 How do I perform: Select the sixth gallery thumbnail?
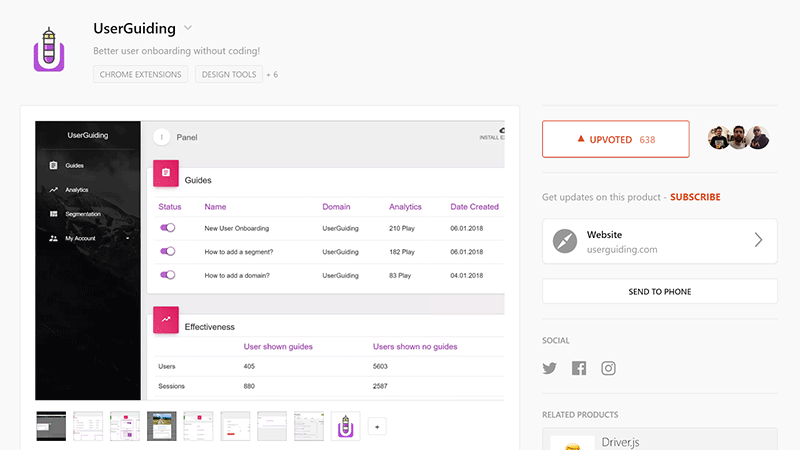pos(235,426)
